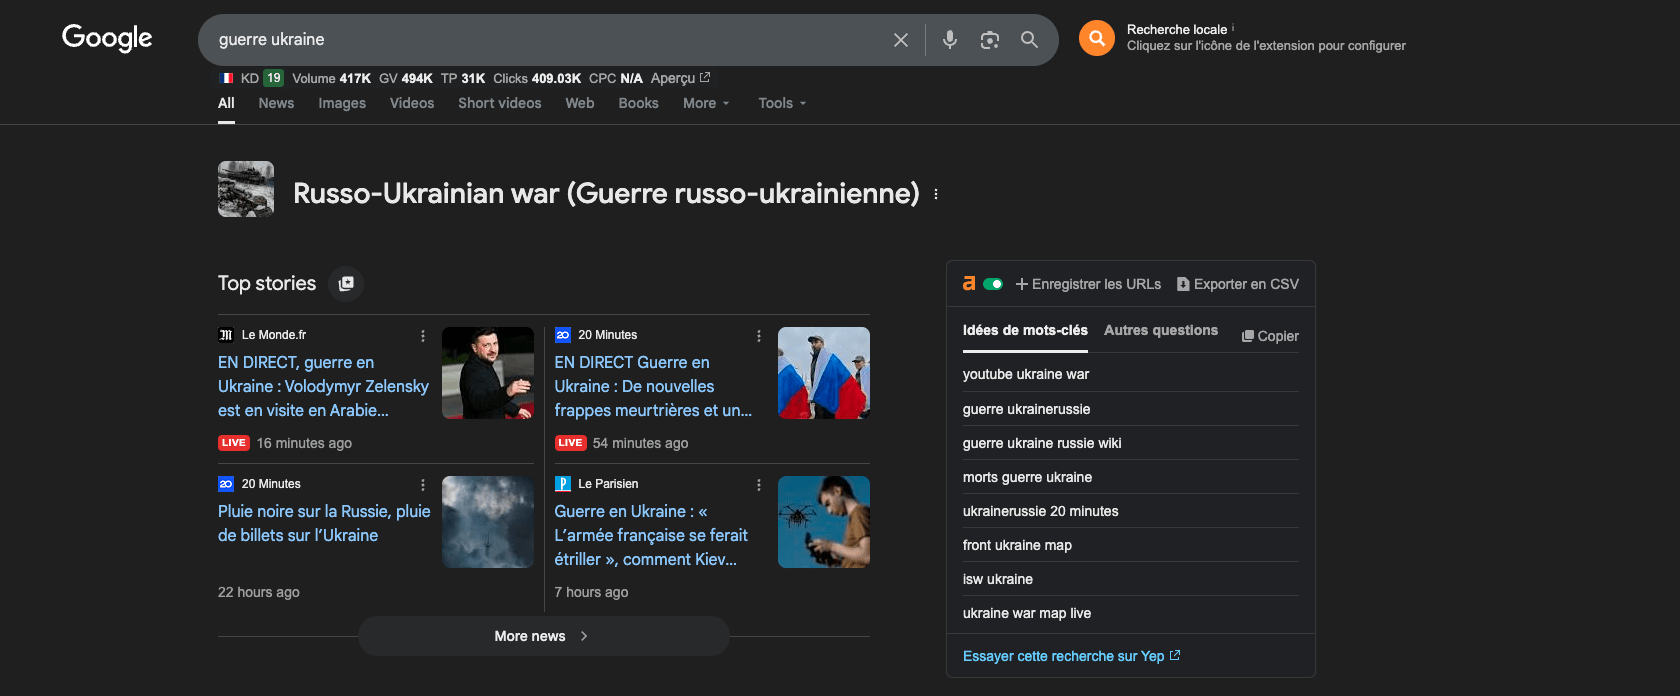Click the magnifying glass search icon

click(1029, 39)
